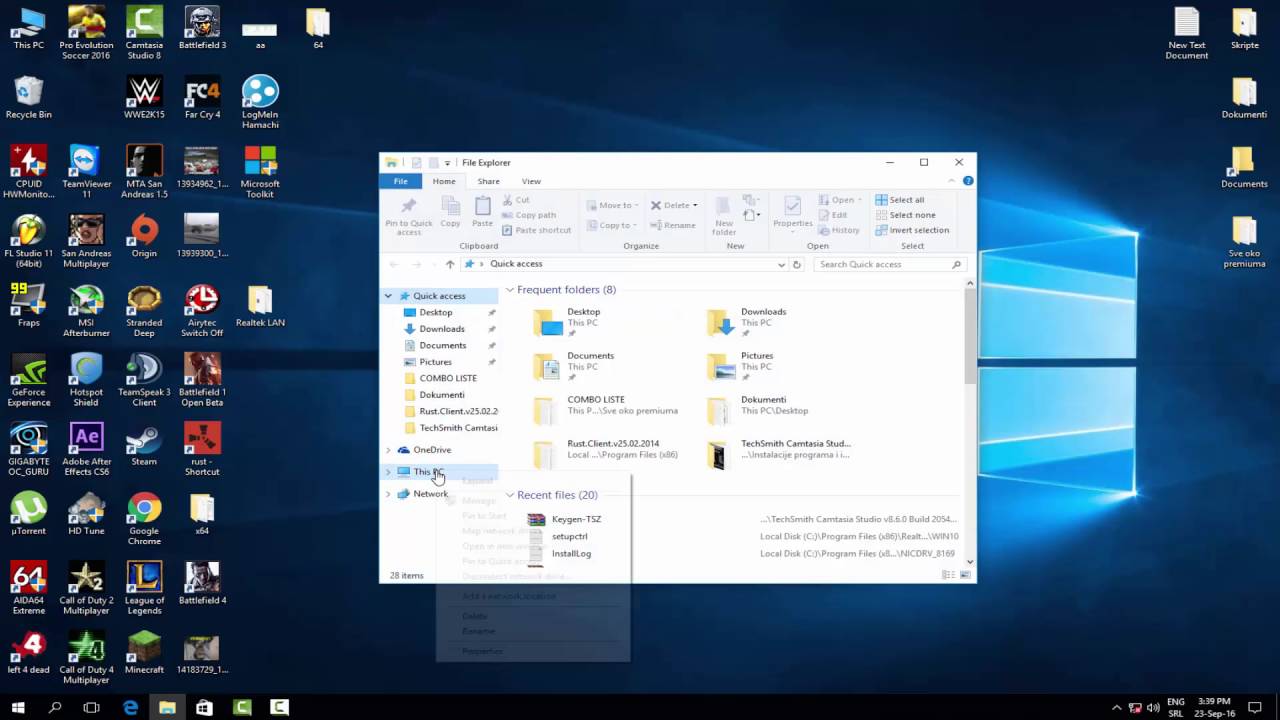Open the address bar history dropdown

781,264
